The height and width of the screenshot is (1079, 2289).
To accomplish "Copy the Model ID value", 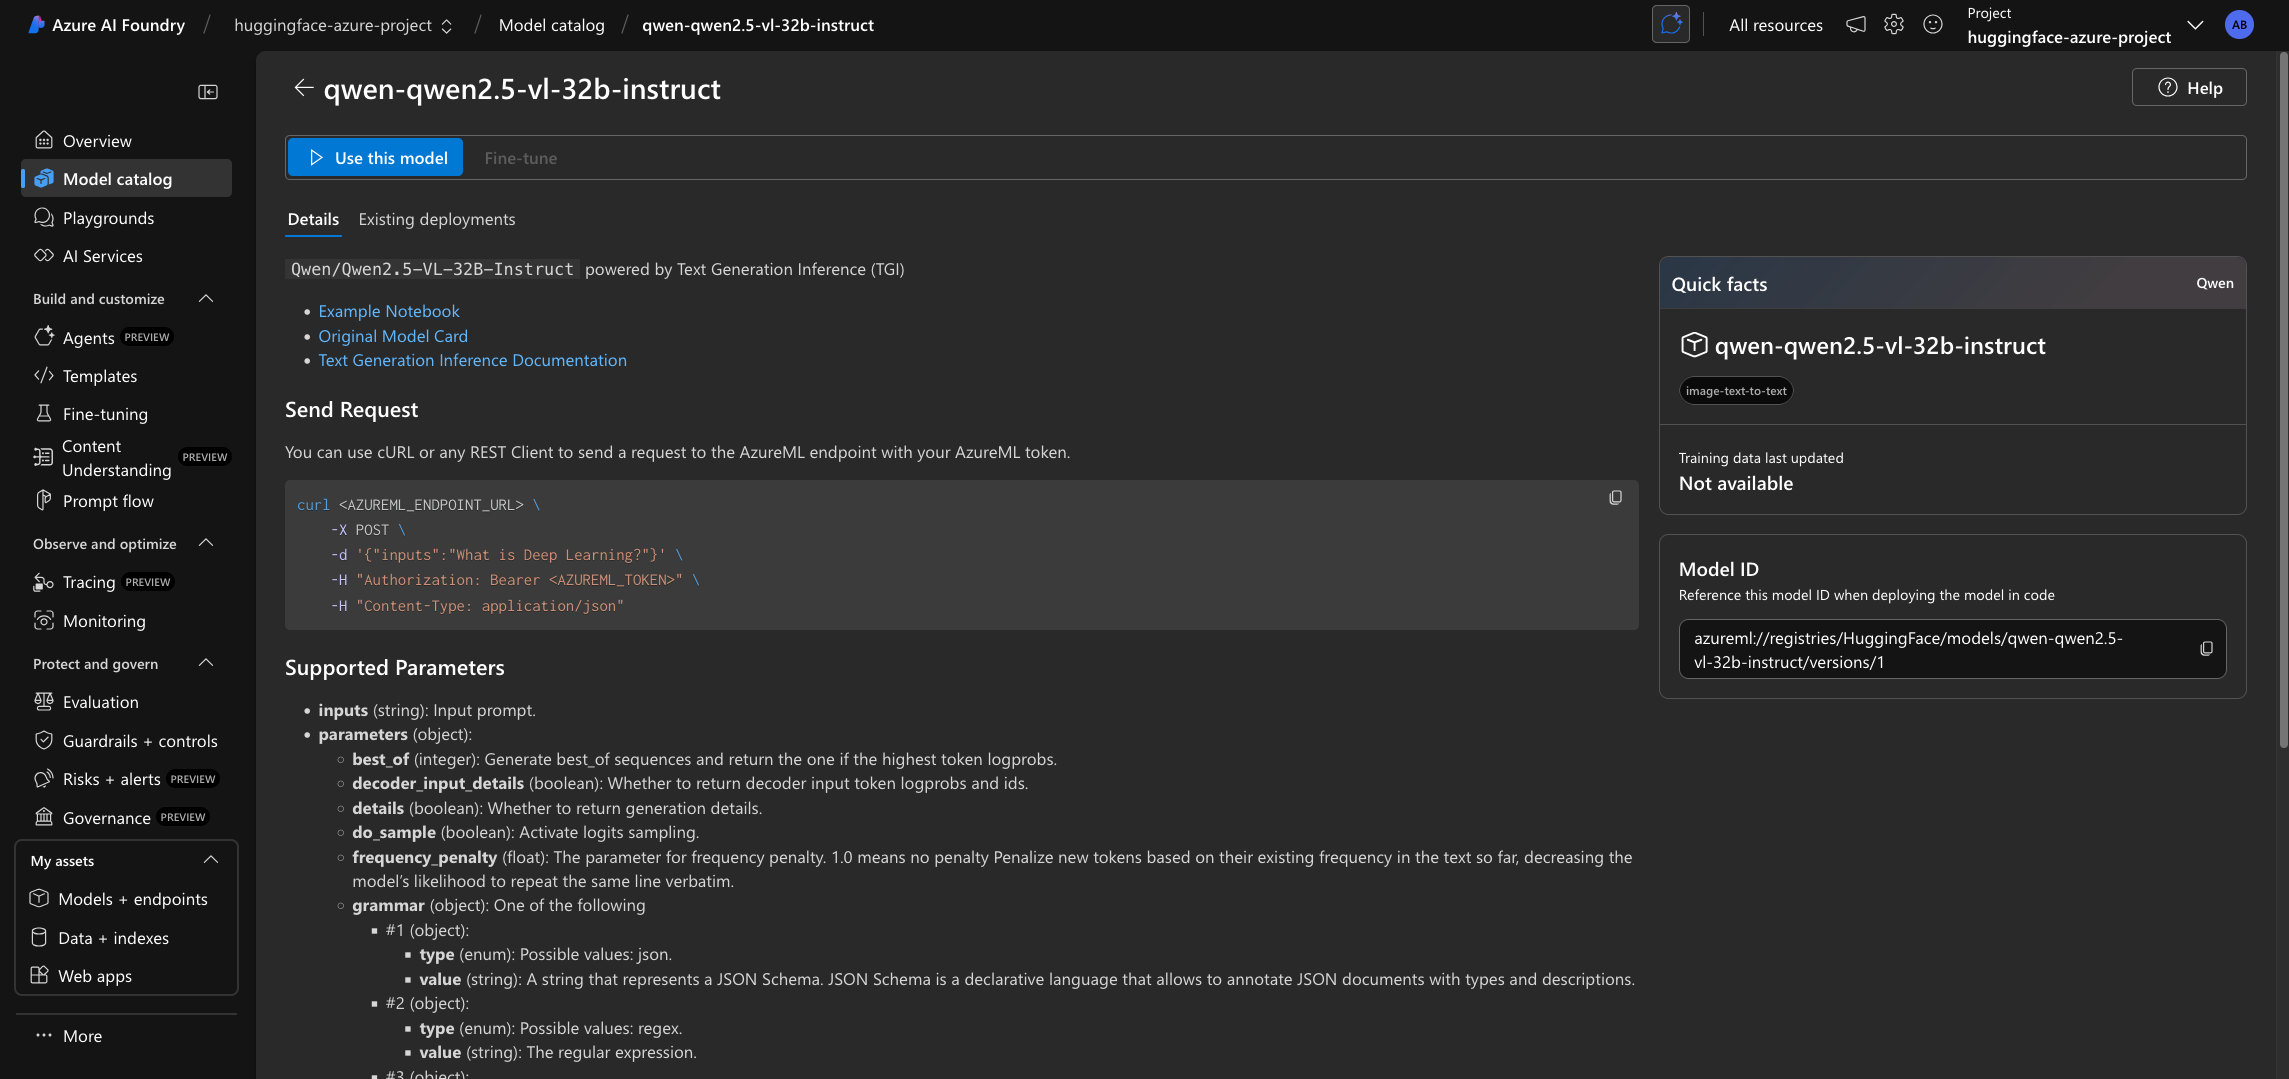I will point(2207,648).
